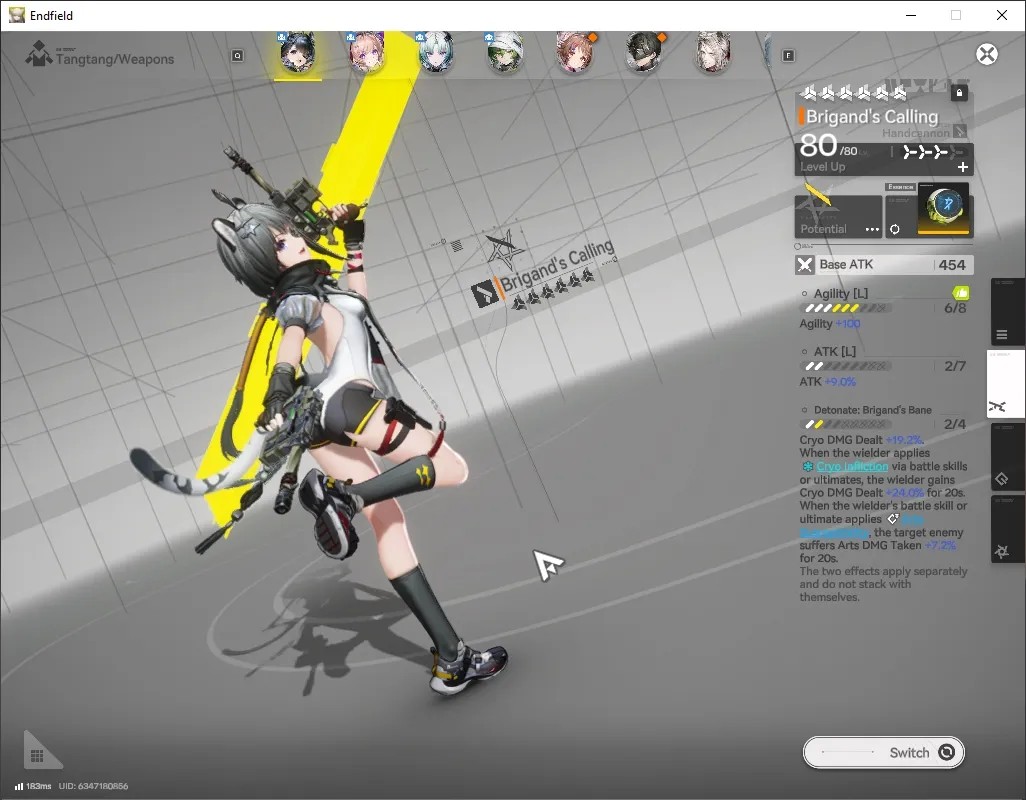Click the plus icon beside Level Up
1026x800 pixels.
click(x=963, y=167)
